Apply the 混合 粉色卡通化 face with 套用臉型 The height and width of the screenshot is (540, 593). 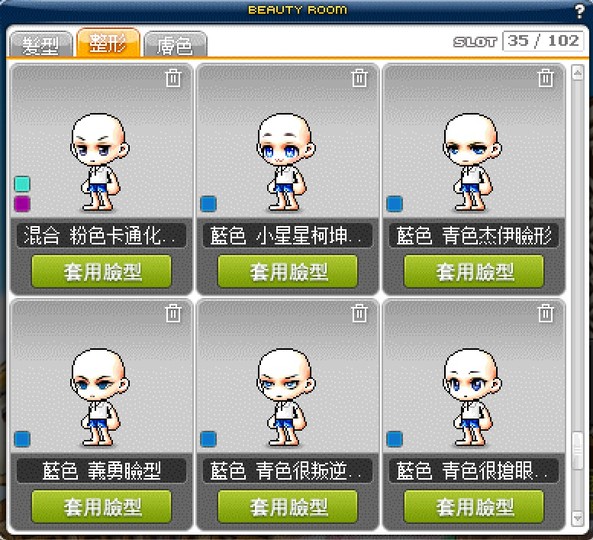coord(102,272)
